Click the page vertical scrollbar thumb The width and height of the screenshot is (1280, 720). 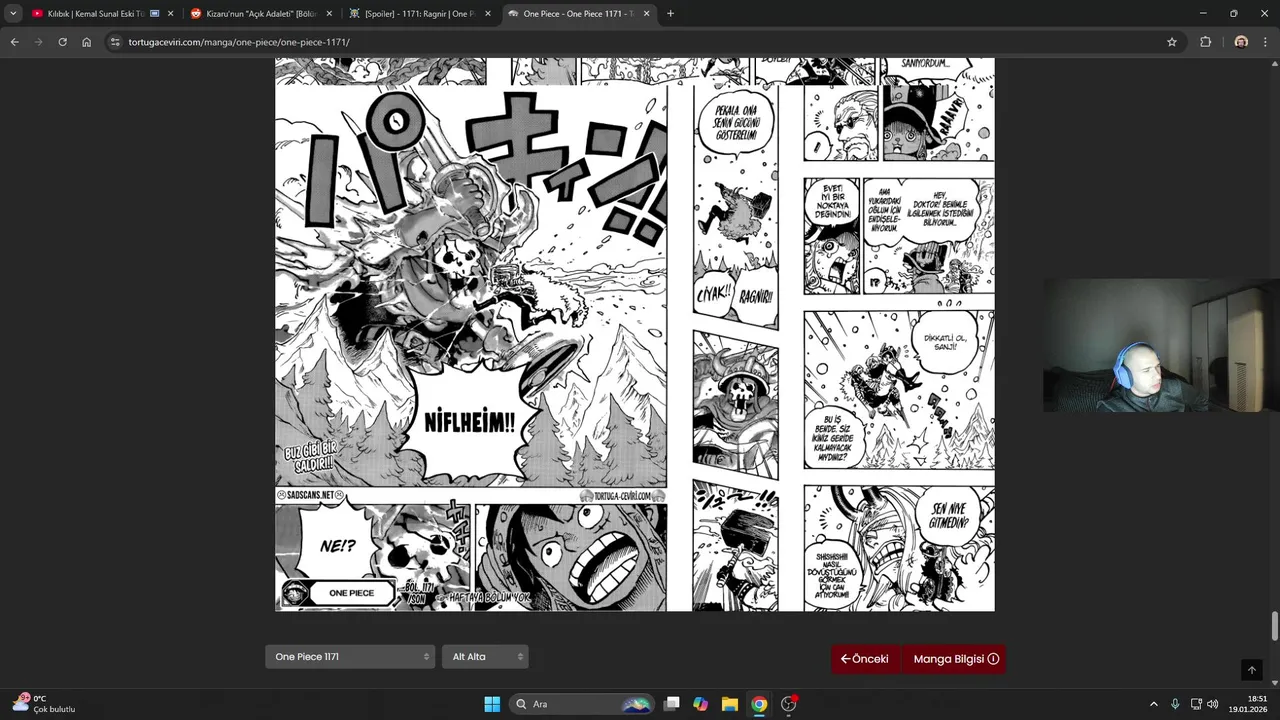1274,627
